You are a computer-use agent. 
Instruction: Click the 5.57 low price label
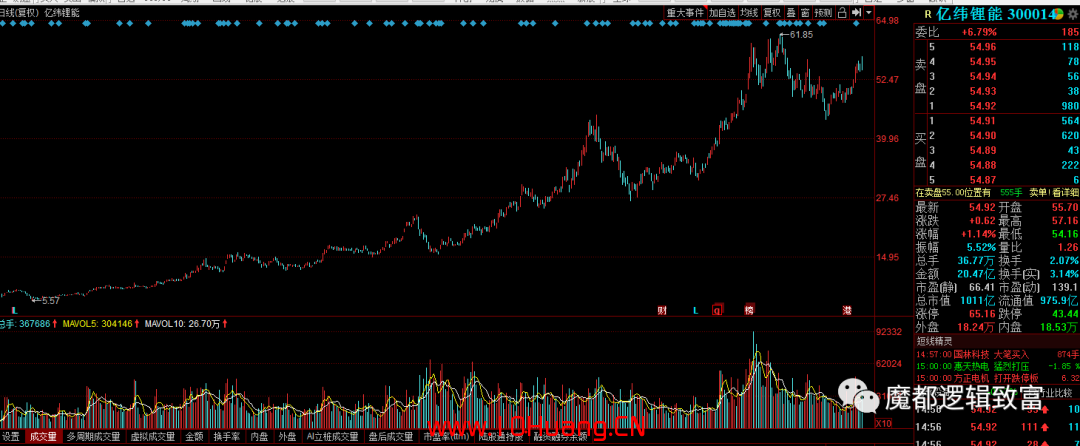tap(50, 301)
